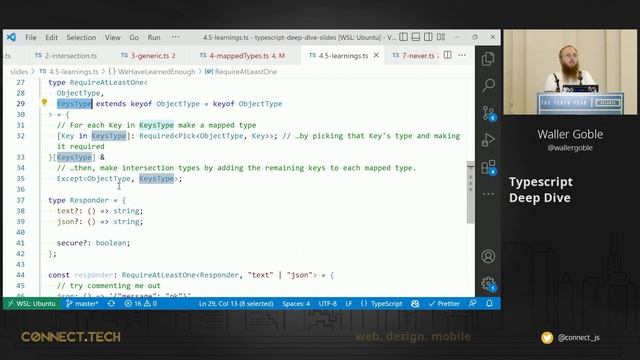This screenshot has width=640, height=360.
Task: Click the Copilot status icon in status bar
Action: (415, 304)
